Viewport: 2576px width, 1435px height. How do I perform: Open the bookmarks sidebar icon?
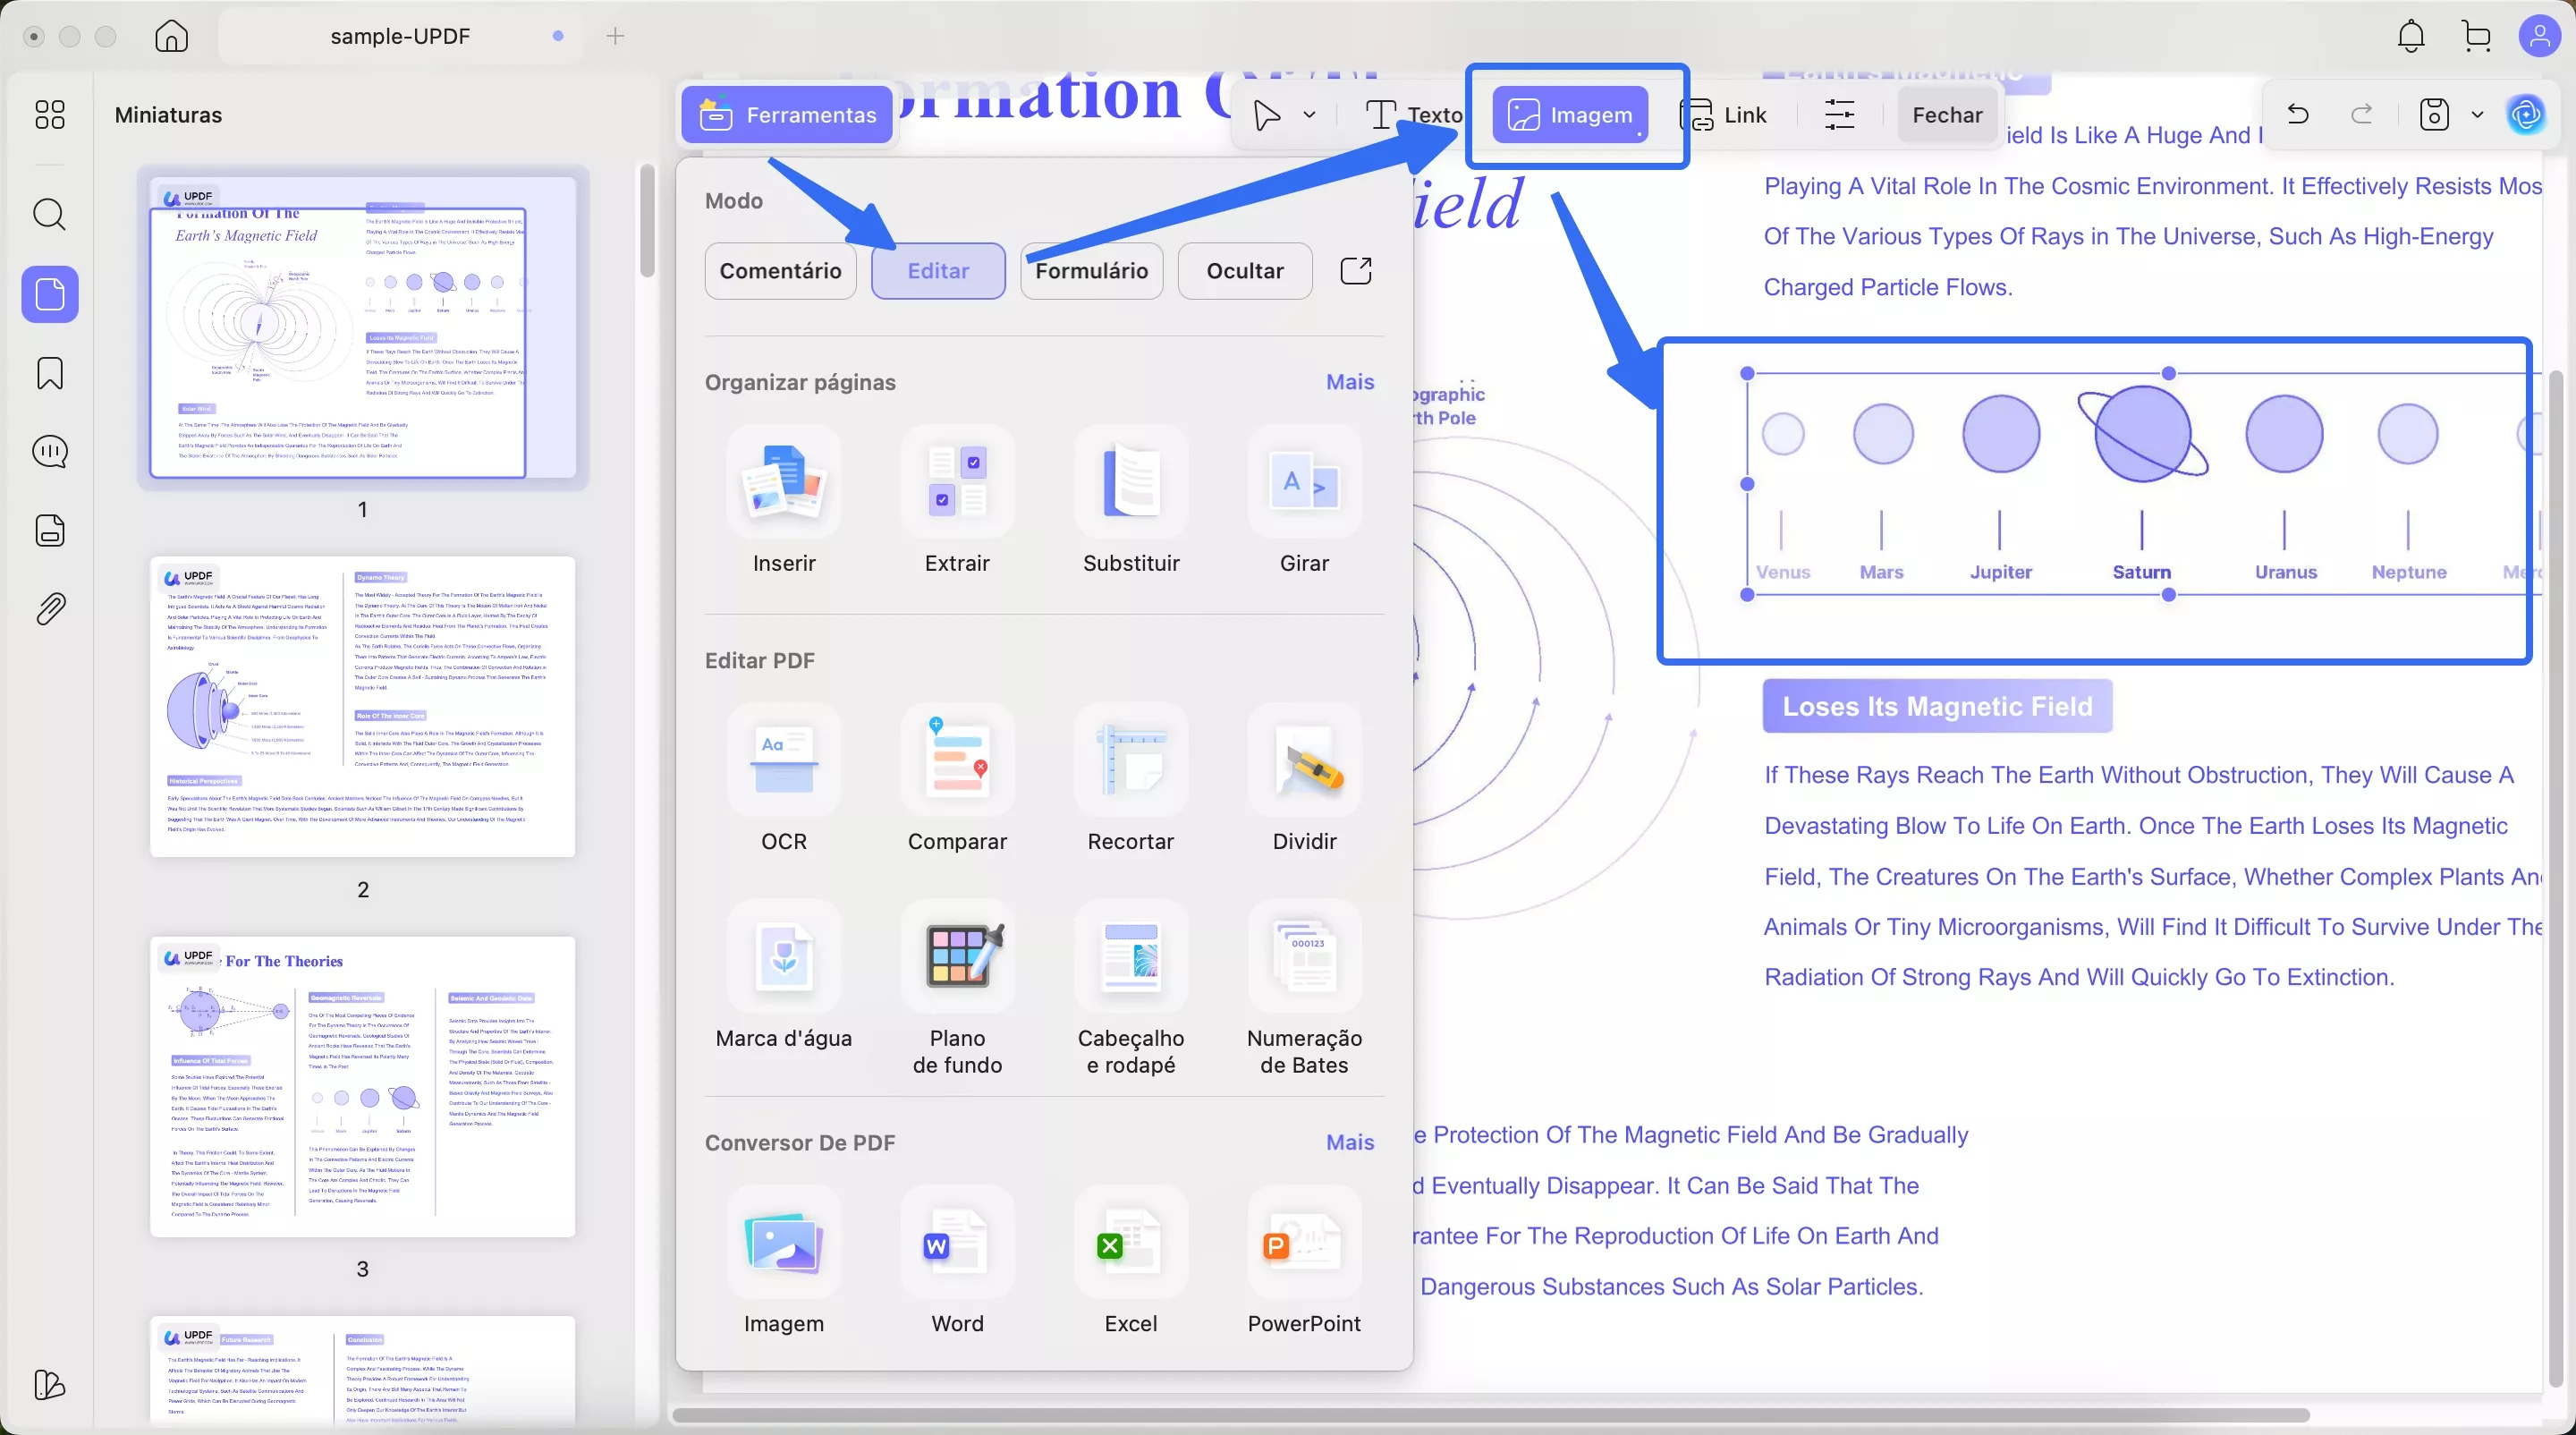pos(50,373)
